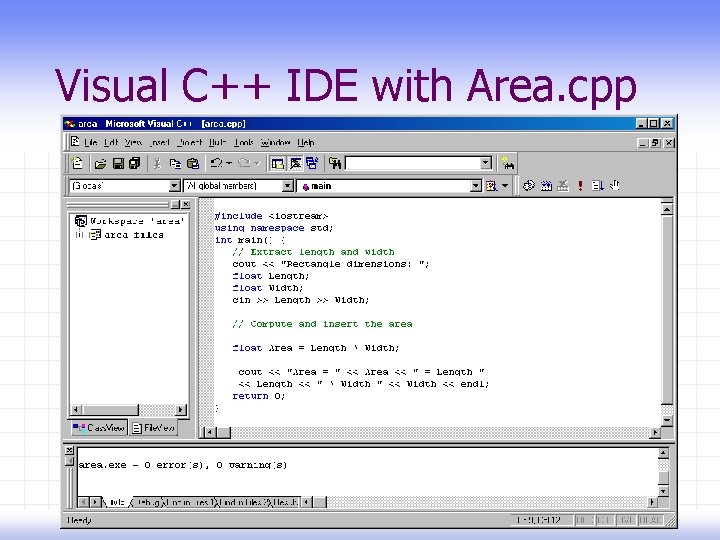
Task: Click the Build icon in Build toolbar
Action: (546, 186)
